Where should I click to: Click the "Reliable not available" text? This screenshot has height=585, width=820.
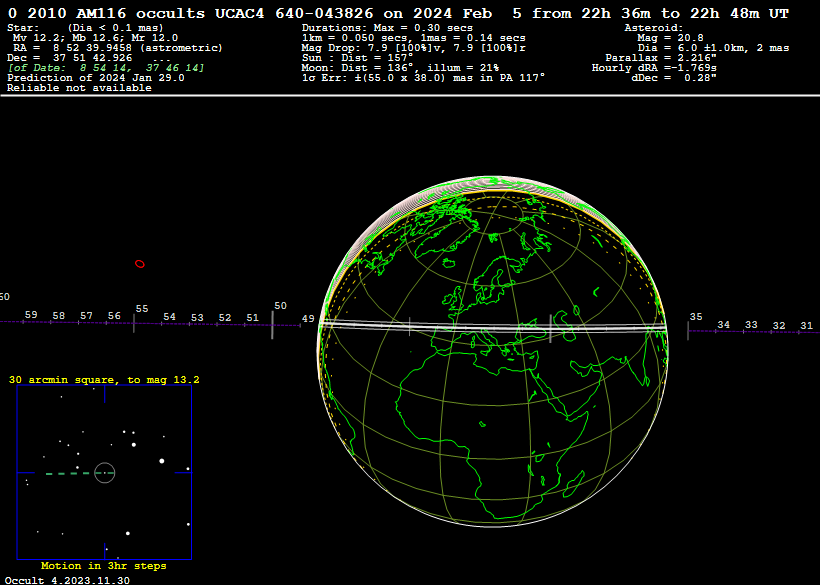tap(79, 88)
